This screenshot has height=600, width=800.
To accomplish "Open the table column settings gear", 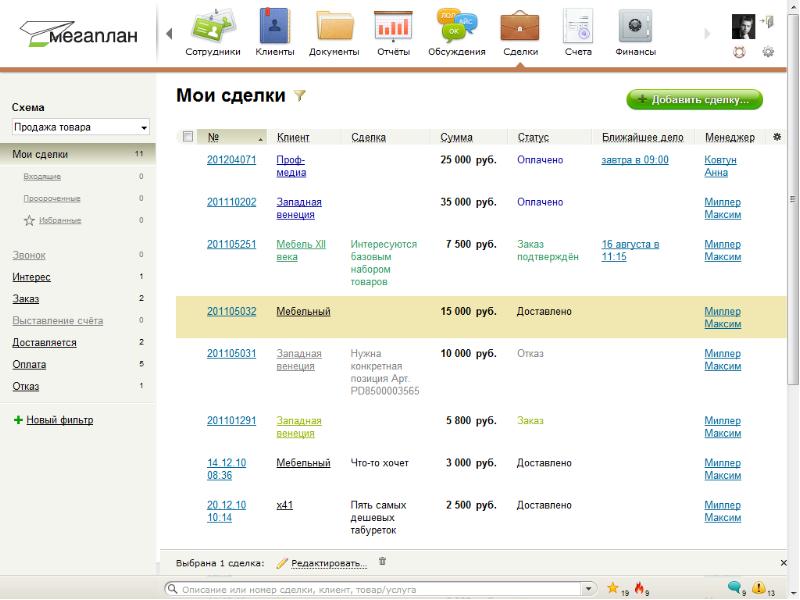I will (777, 137).
